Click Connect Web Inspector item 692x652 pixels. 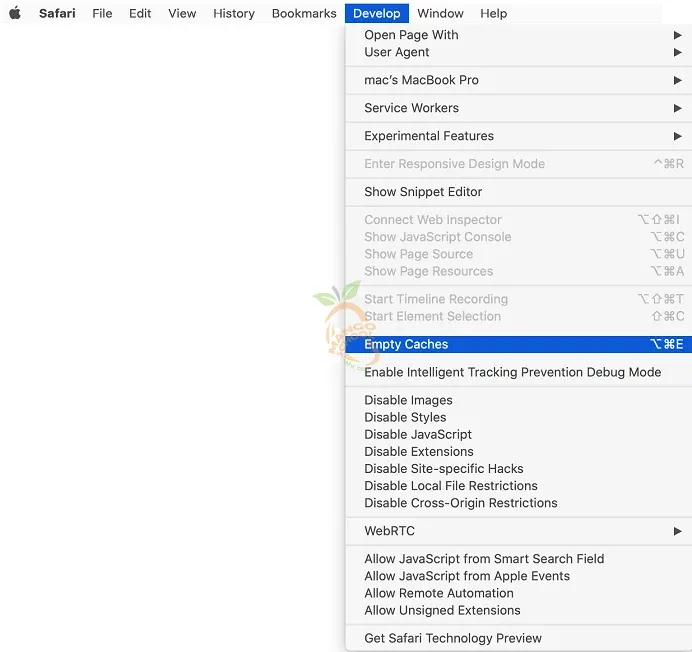(519, 219)
